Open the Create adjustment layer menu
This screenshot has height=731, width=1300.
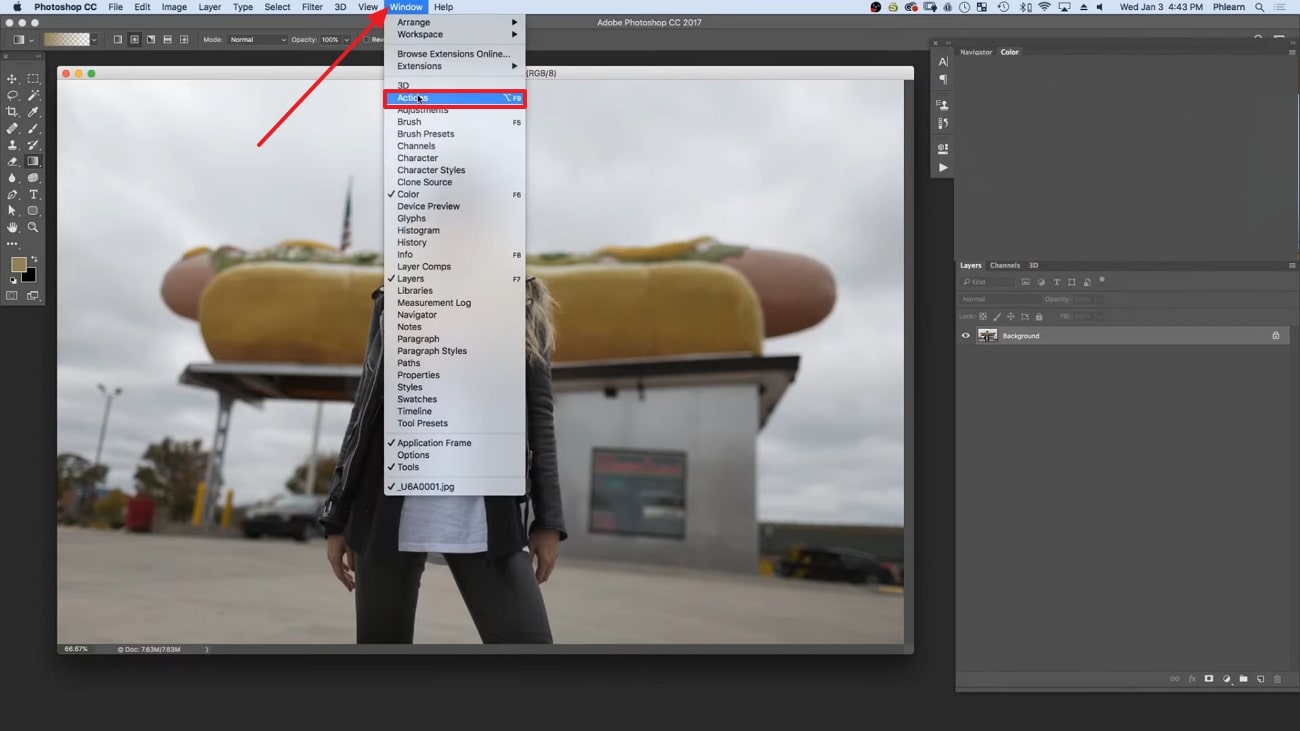point(1226,679)
